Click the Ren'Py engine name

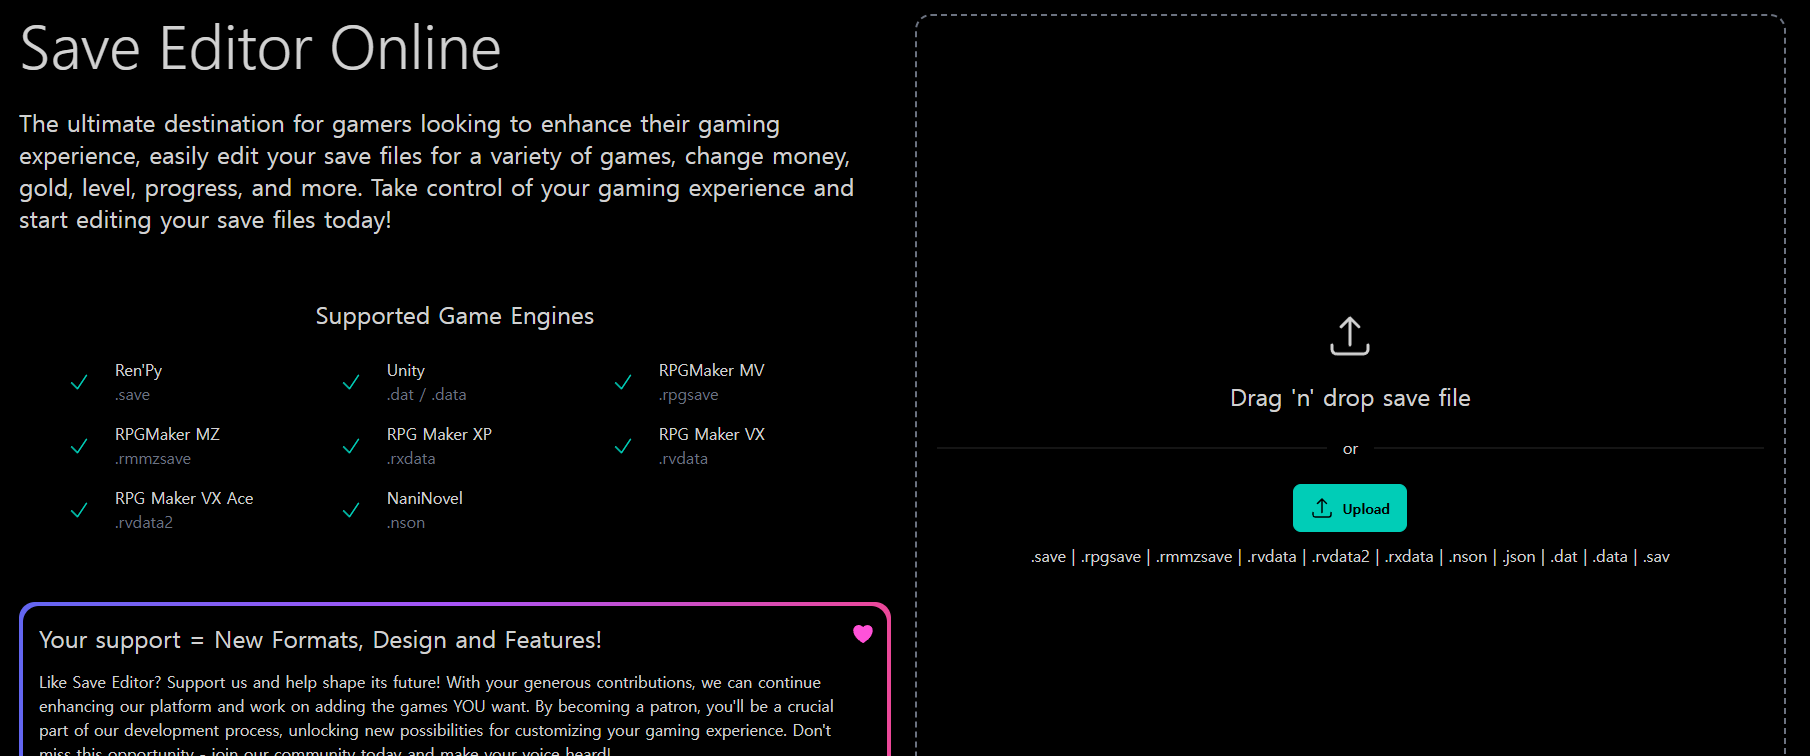tap(138, 370)
